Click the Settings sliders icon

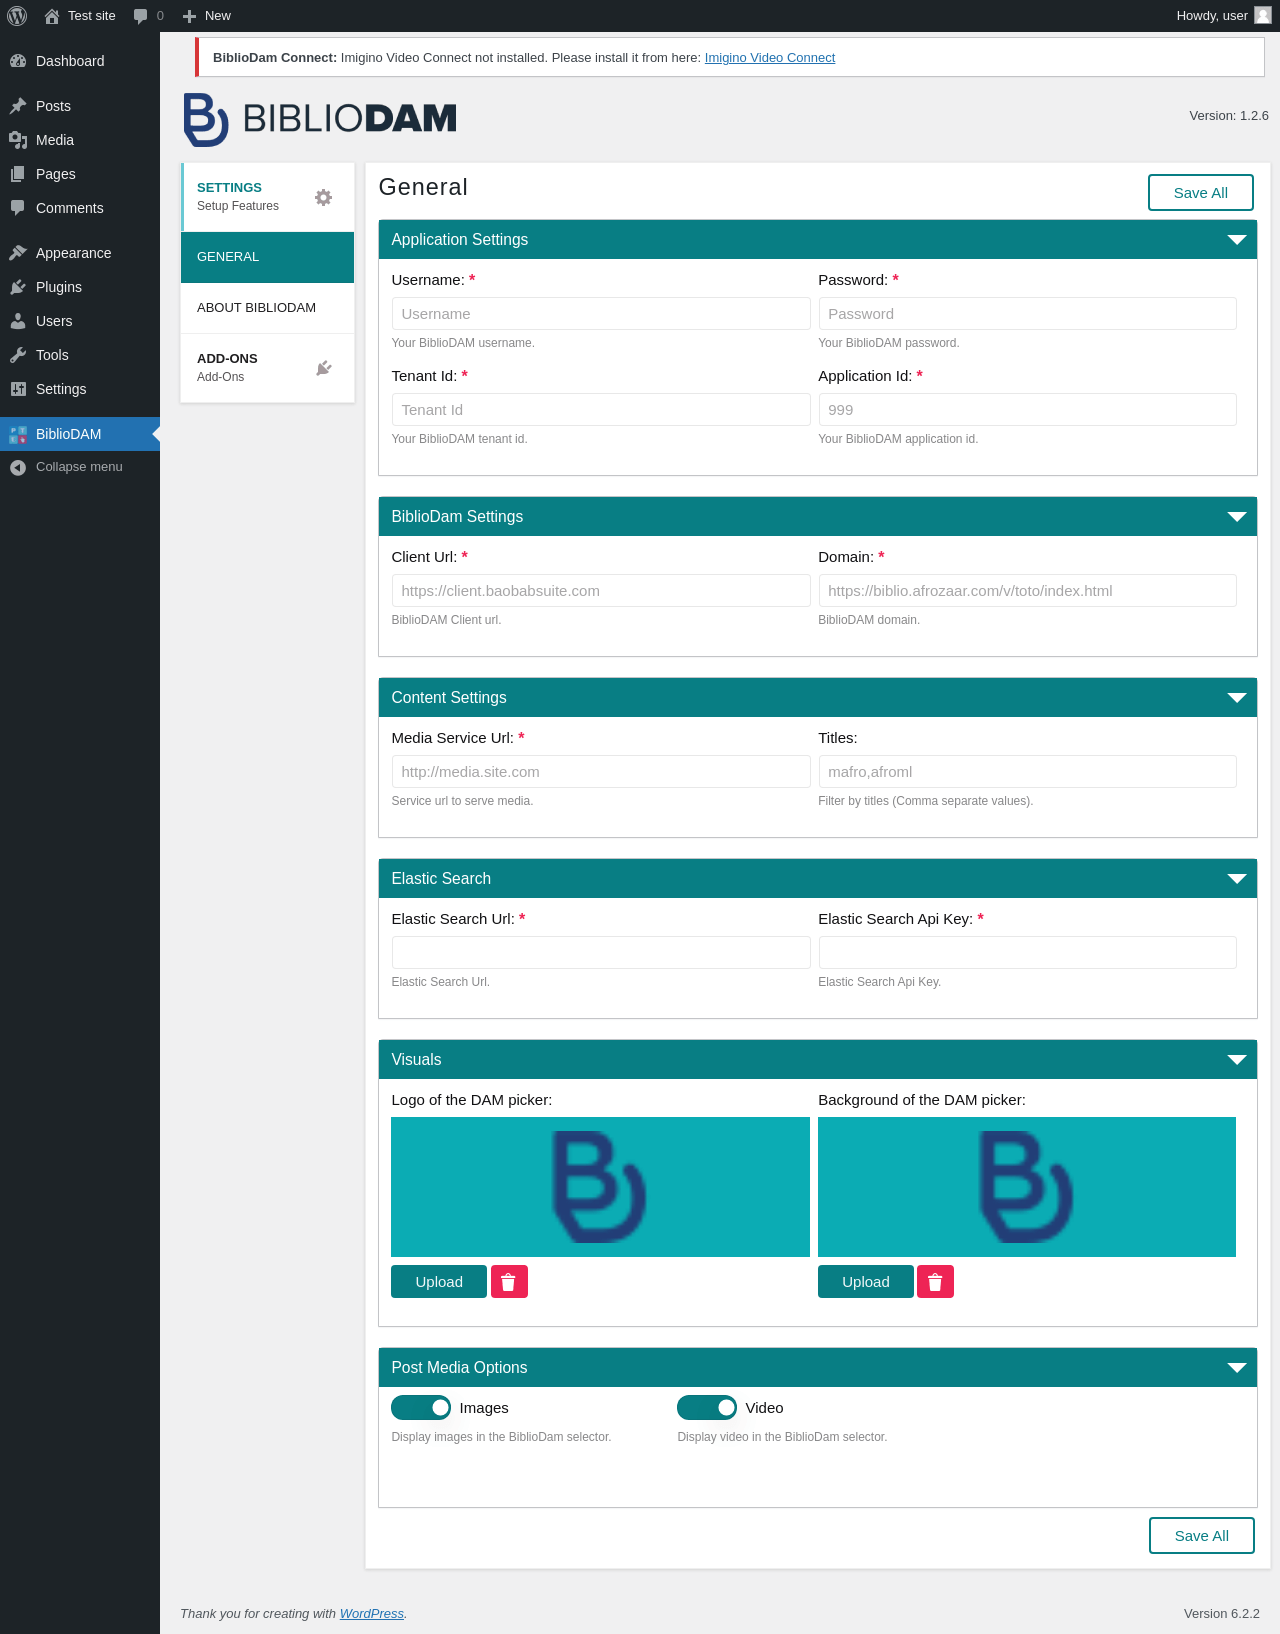[18, 389]
